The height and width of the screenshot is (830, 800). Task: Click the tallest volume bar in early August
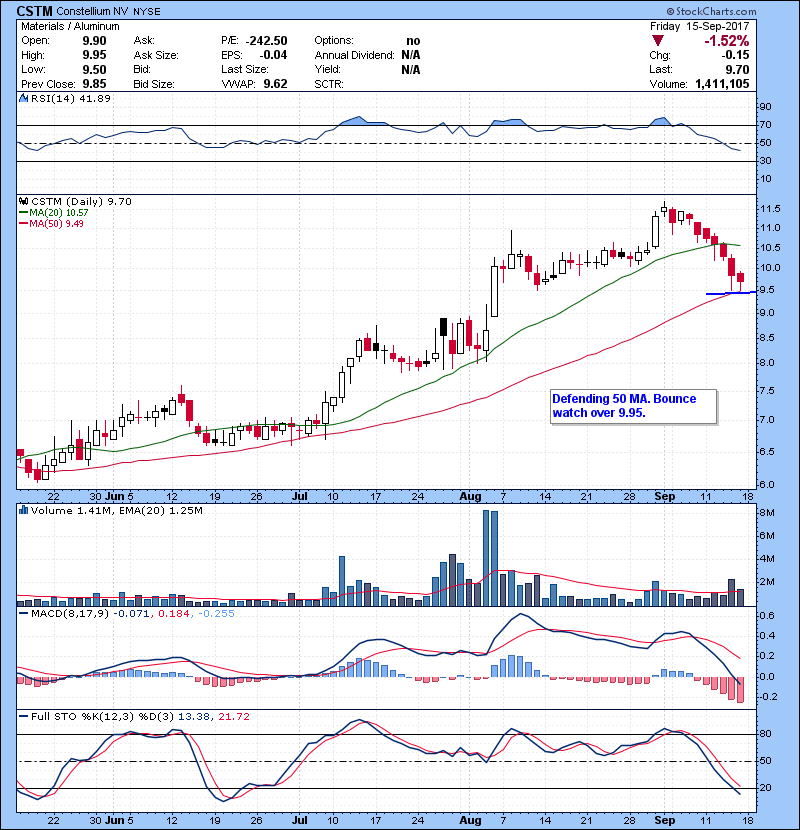pos(486,558)
